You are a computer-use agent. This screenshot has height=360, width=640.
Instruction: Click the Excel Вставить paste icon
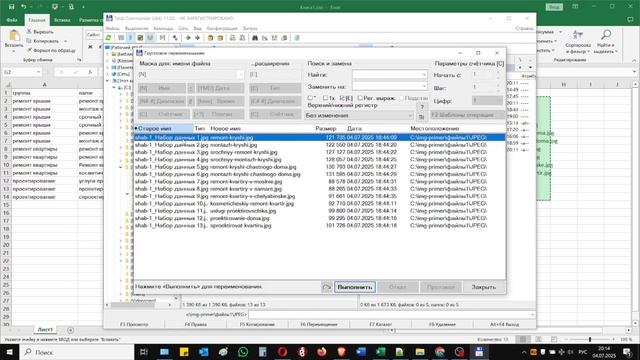(x=14, y=37)
